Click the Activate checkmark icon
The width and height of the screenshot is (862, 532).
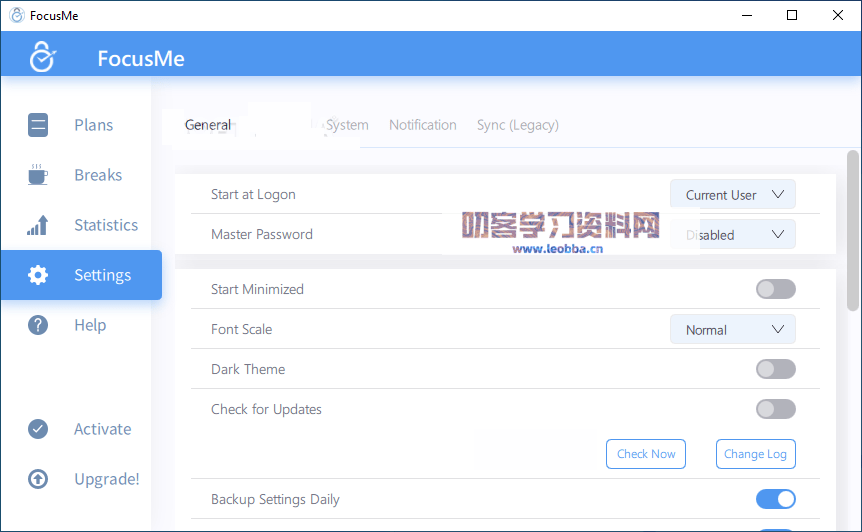coord(38,429)
